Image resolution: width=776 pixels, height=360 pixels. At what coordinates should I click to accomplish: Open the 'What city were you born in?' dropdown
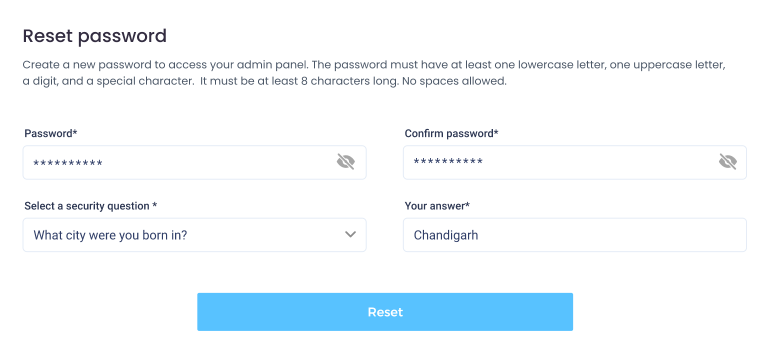(x=194, y=235)
